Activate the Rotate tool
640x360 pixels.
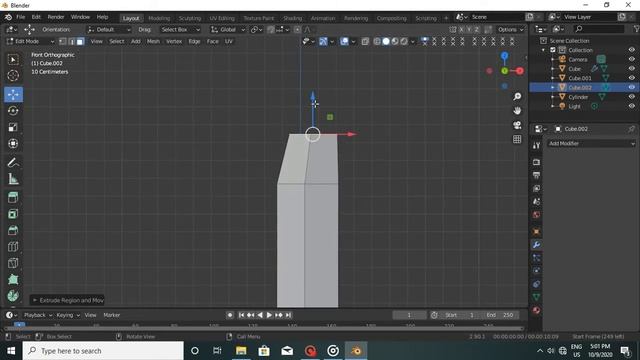tap(13, 111)
